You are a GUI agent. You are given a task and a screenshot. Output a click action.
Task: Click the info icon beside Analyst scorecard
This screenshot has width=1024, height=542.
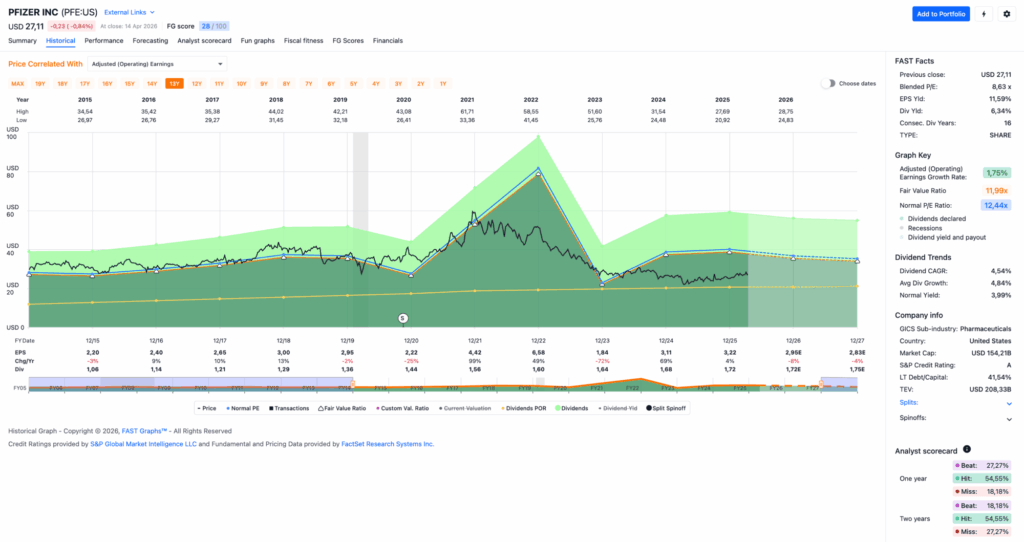966,450
